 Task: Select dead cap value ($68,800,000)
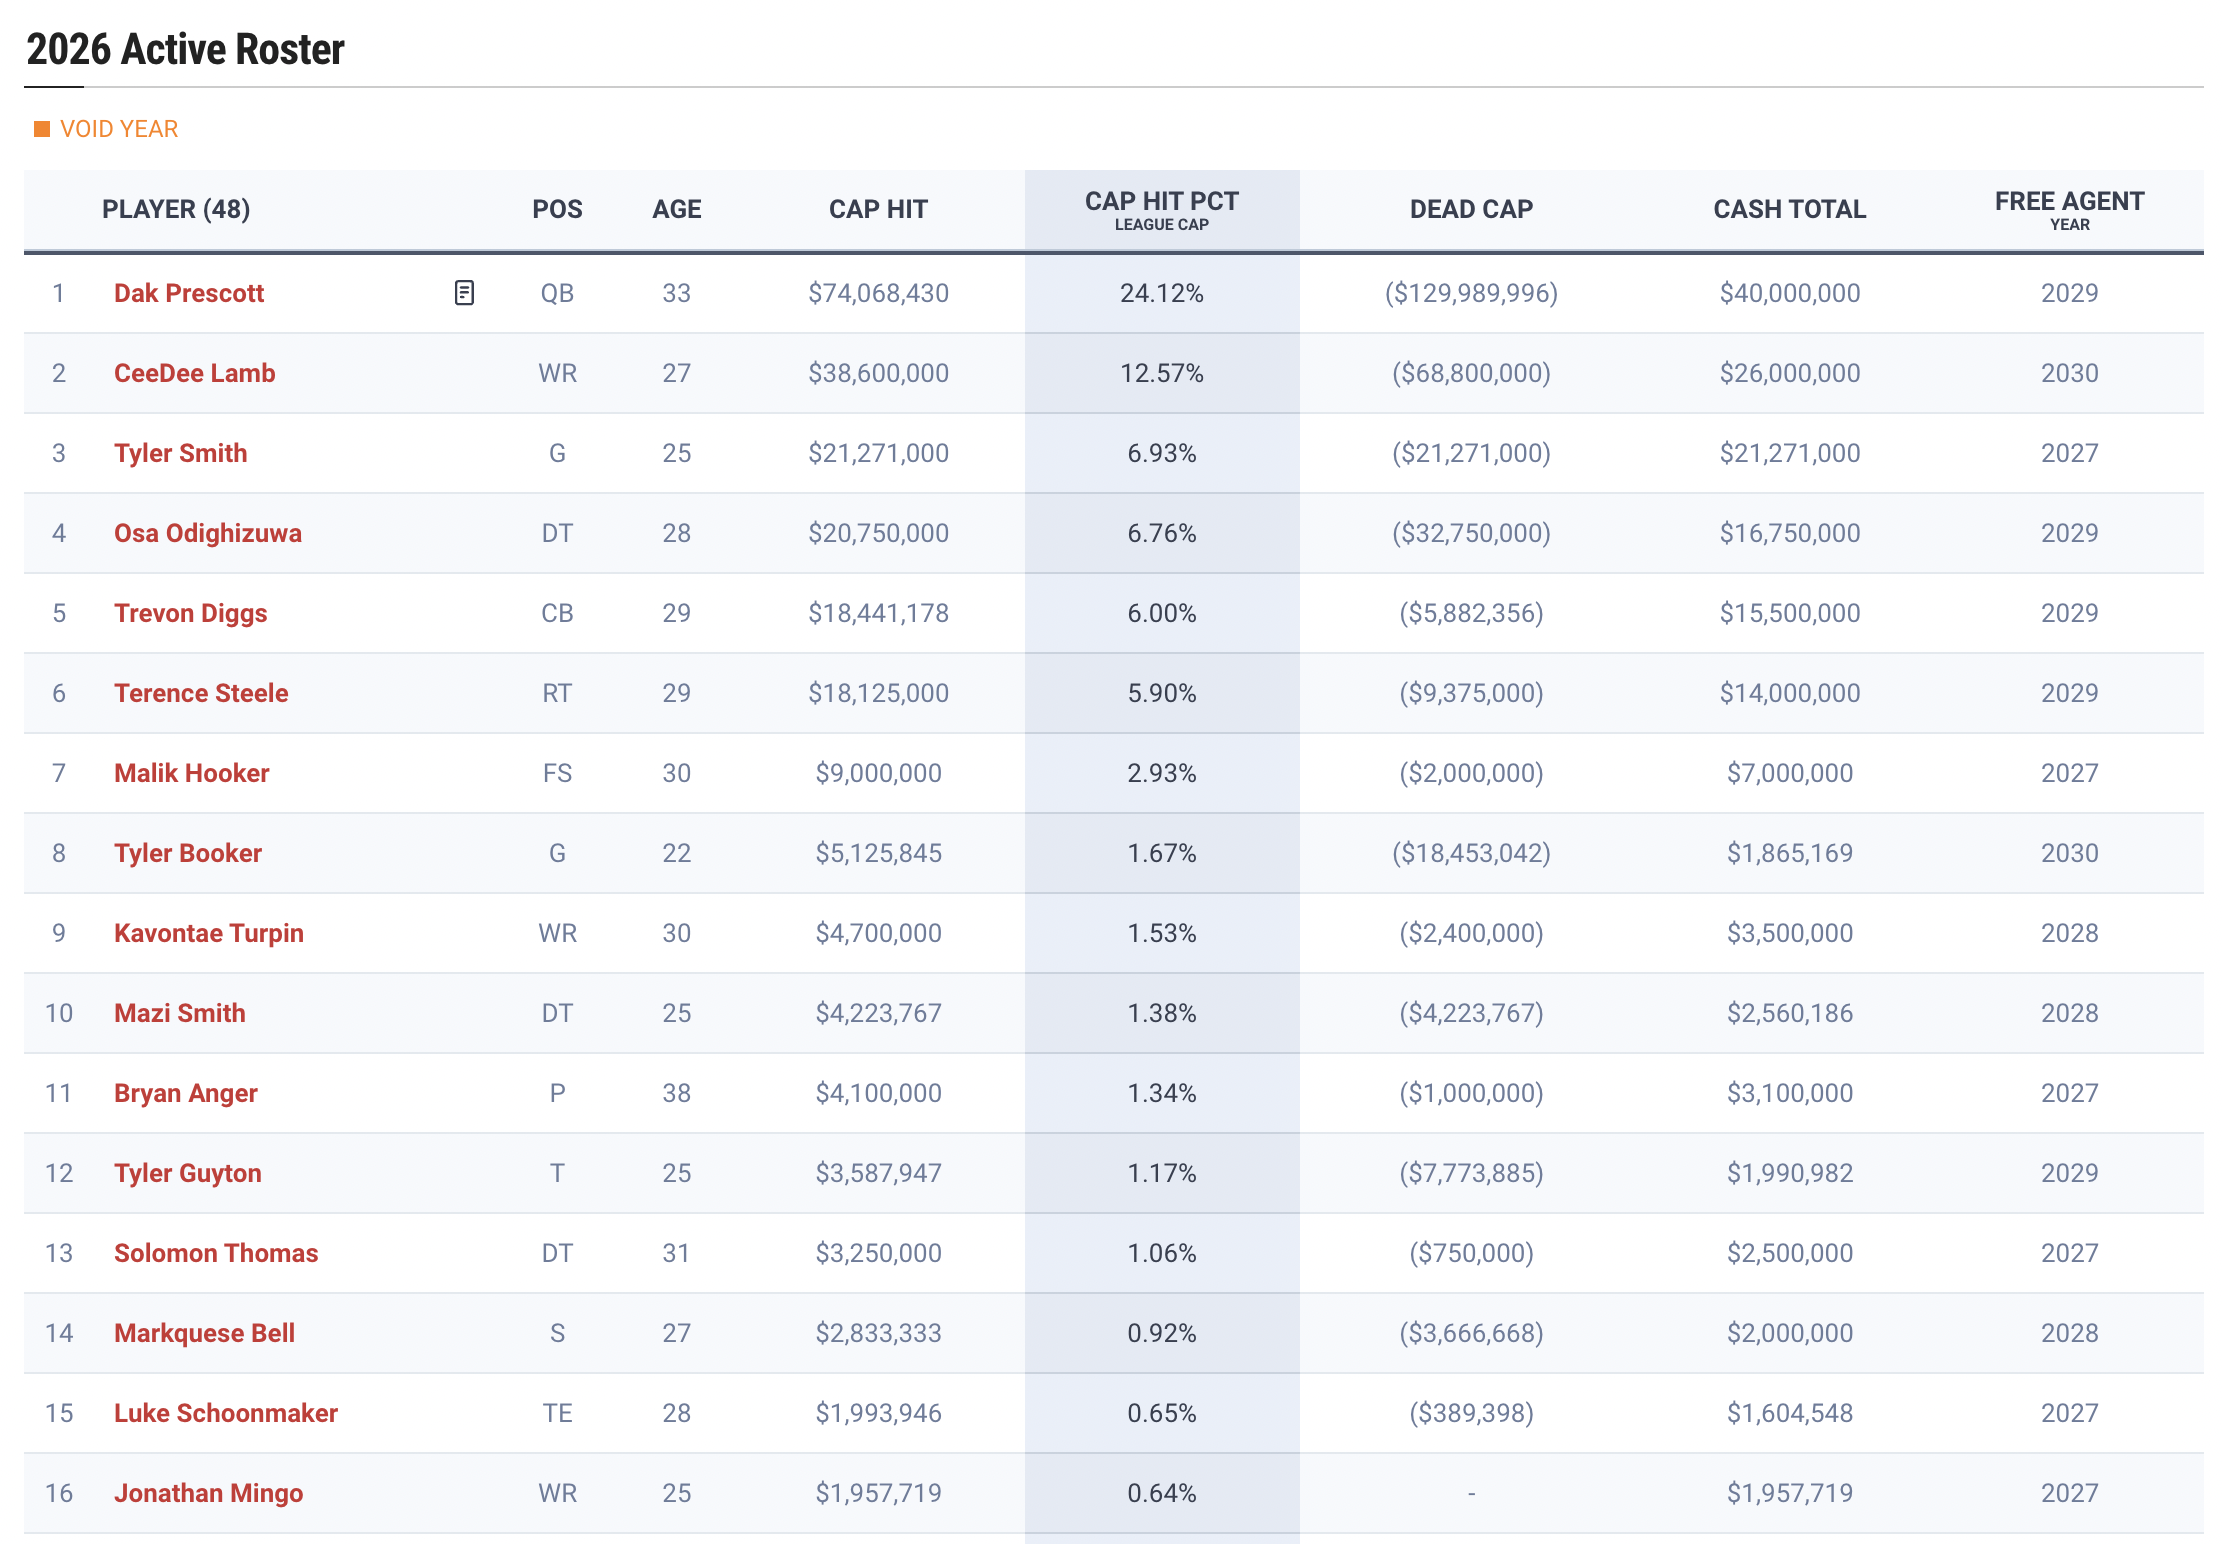pyautogui.click(x=1471, y=373)
